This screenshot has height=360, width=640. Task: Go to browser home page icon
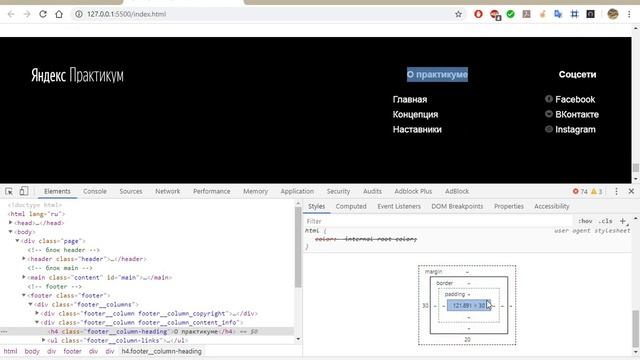[x=59, y=14]
